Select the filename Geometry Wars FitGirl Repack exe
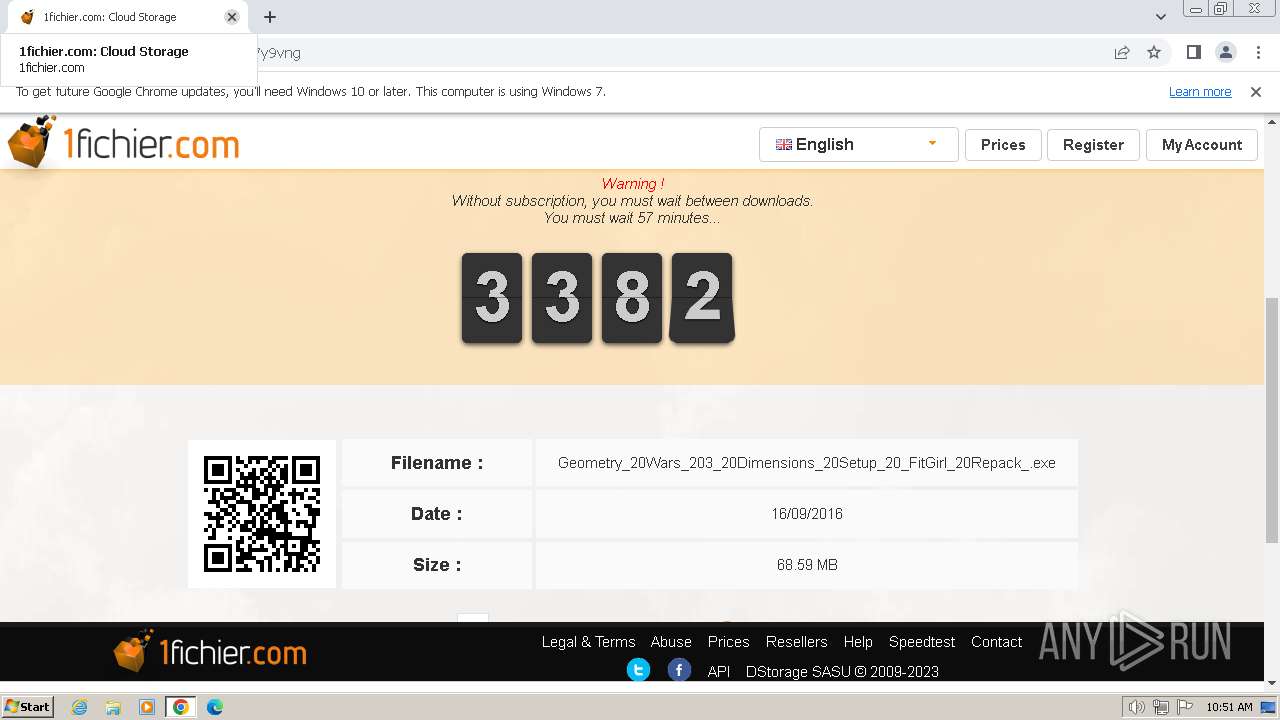The height and width of the screenshot is (720, 1280). tap(806, 463)
